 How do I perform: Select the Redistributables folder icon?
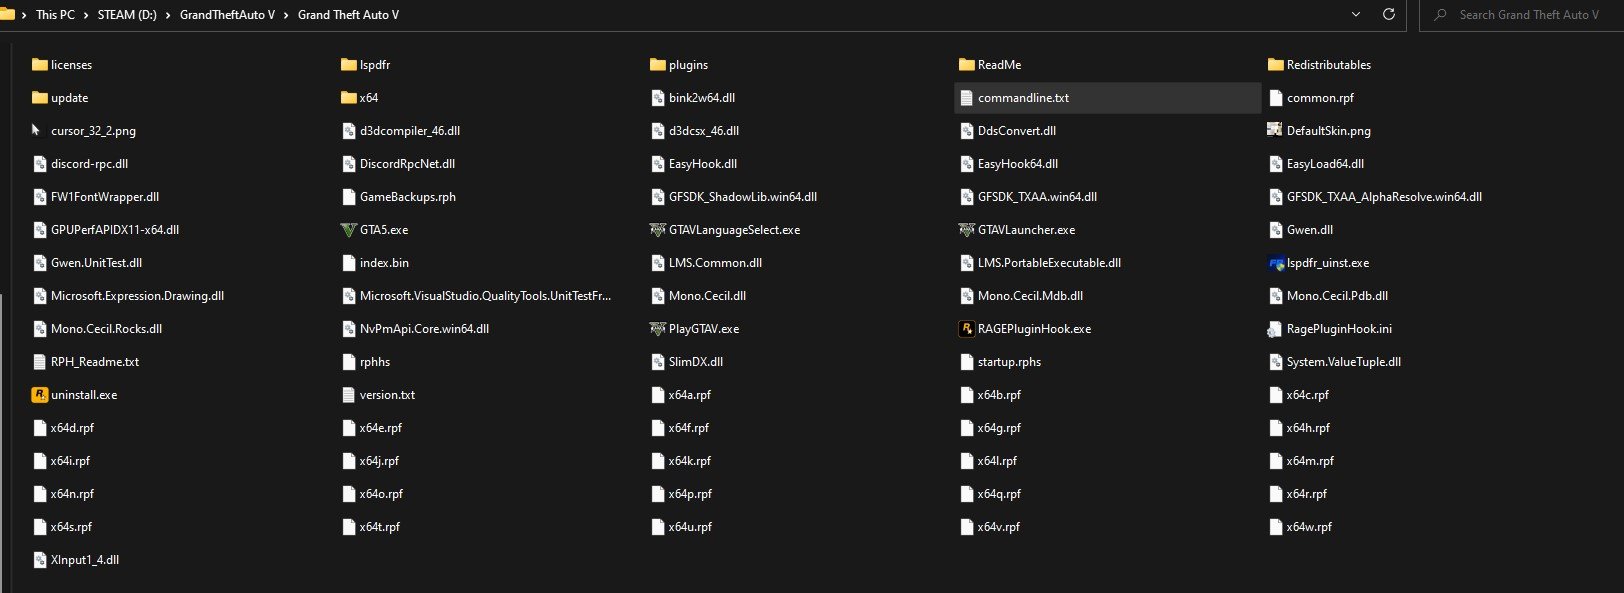point(1275,65)
